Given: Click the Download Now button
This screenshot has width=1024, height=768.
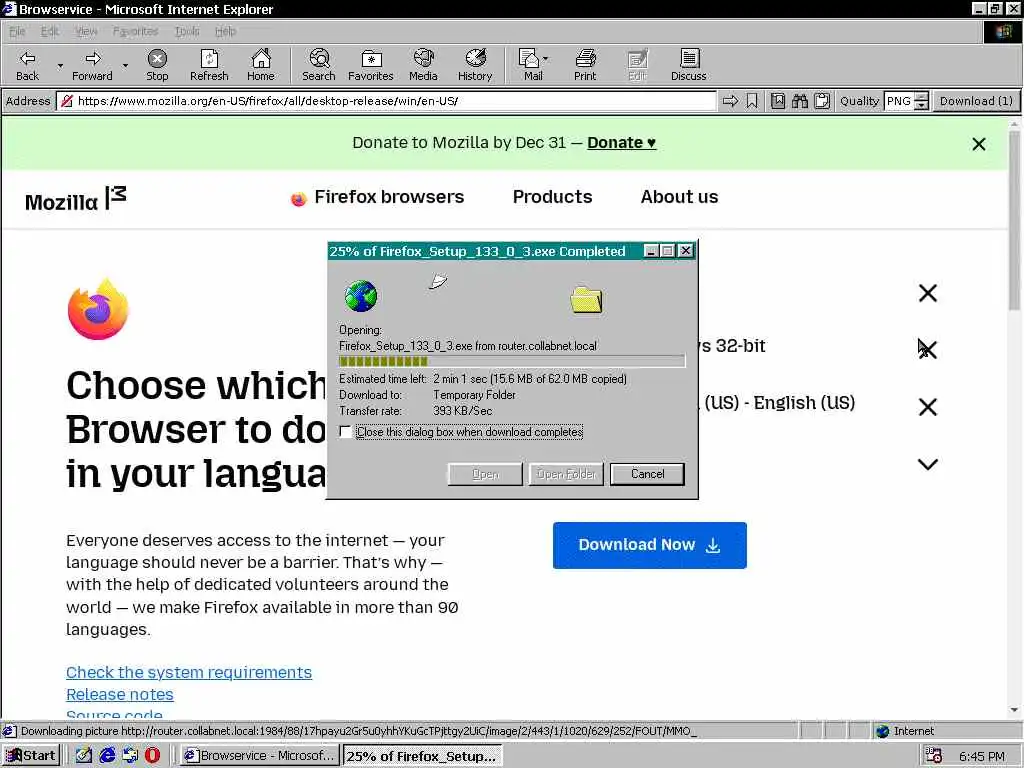Looking at the screenshot, I should click(x=649, y=545).
